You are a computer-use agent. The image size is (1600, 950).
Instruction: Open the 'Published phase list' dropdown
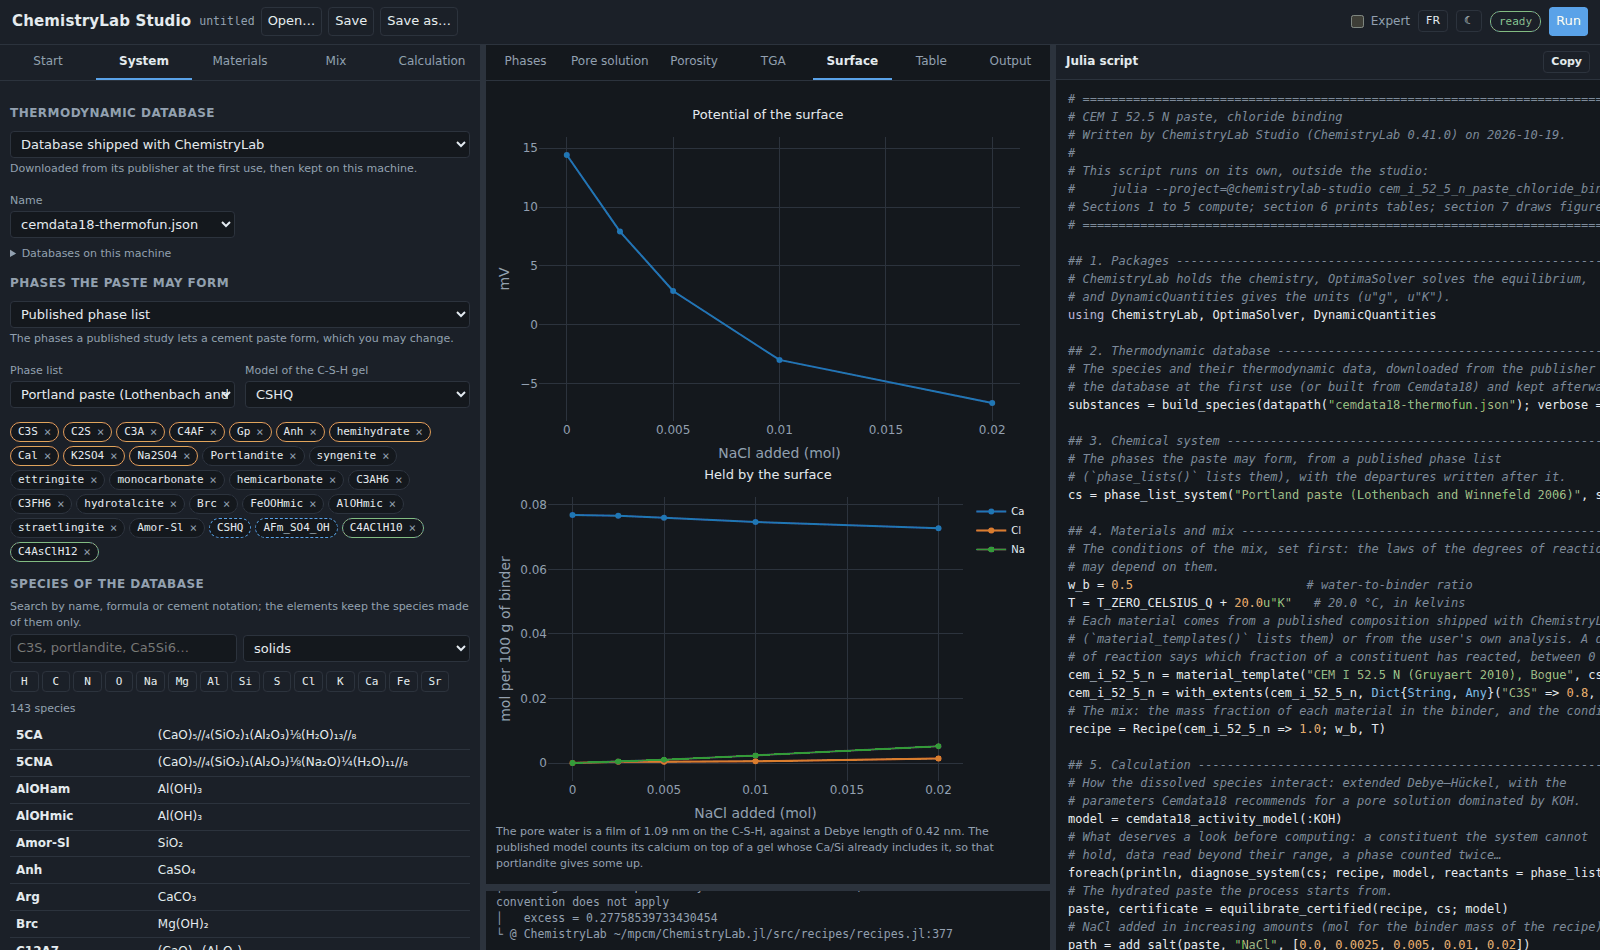click(240, 315)
